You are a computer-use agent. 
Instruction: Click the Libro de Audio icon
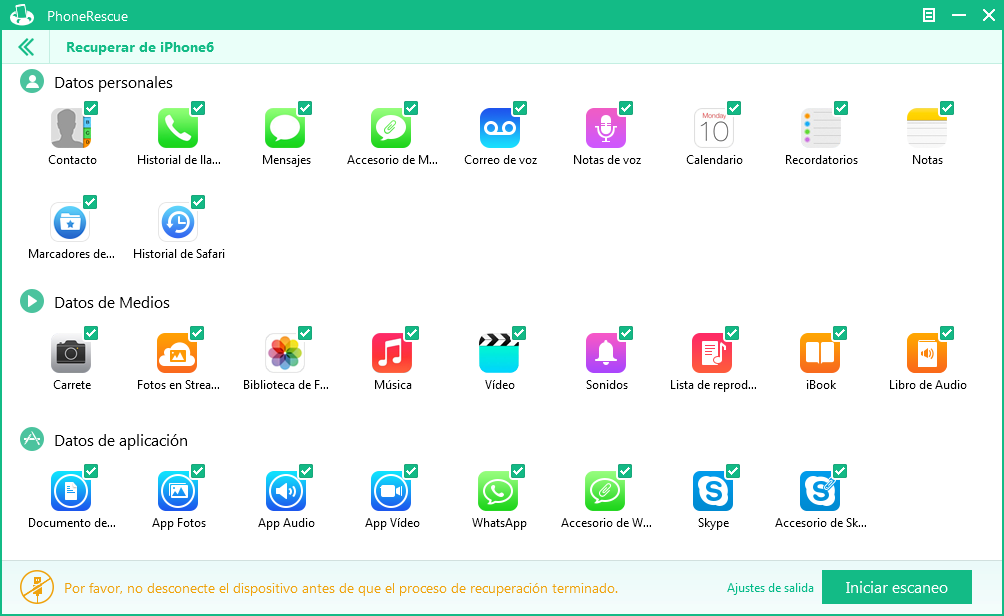[927, 353]
